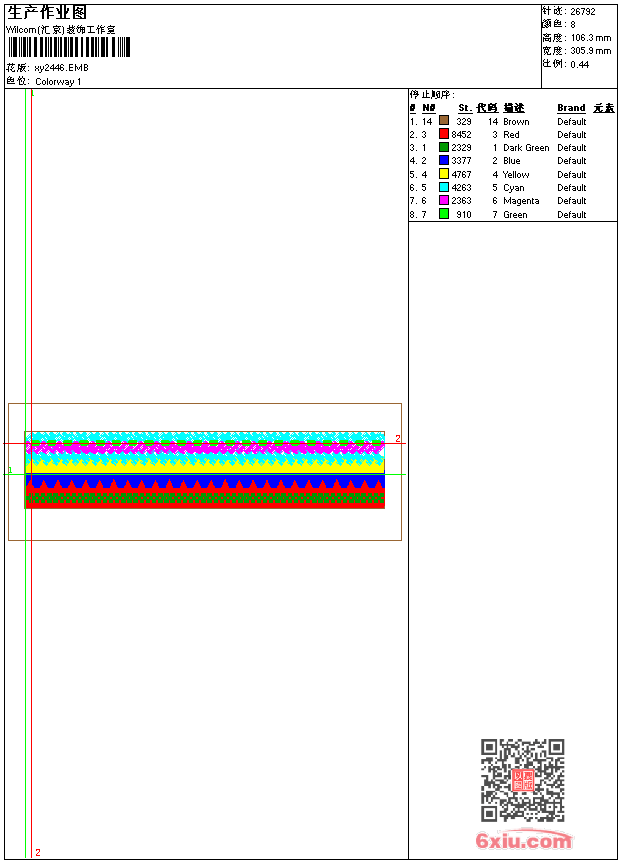The width and height of the screenshot is (620, 860).
Task: Click the color count value 8
Action: point(573,25)
